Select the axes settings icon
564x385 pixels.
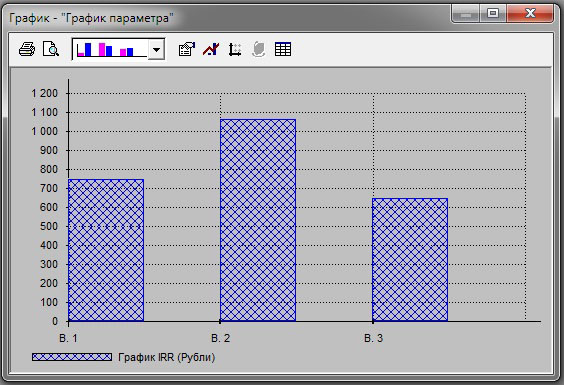235,49
